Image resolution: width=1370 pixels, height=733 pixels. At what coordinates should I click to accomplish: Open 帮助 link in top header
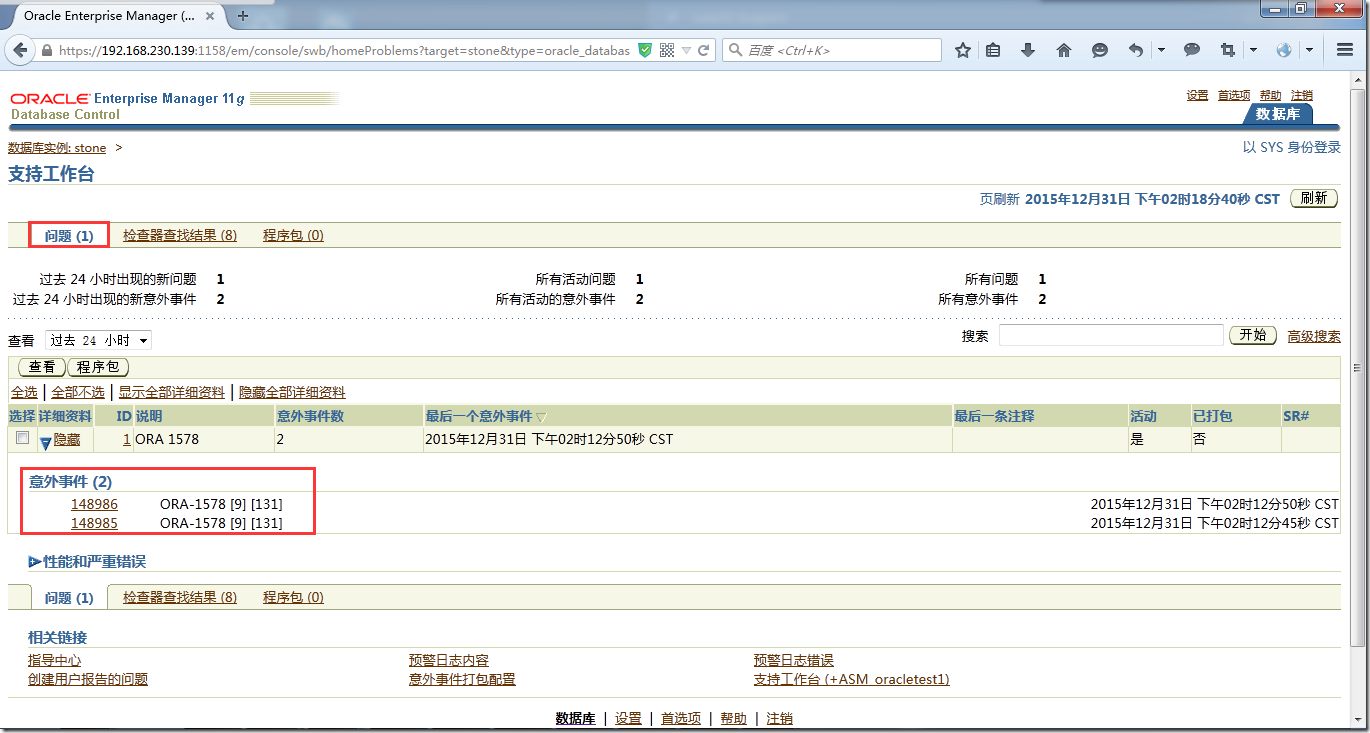point(1270,95)
